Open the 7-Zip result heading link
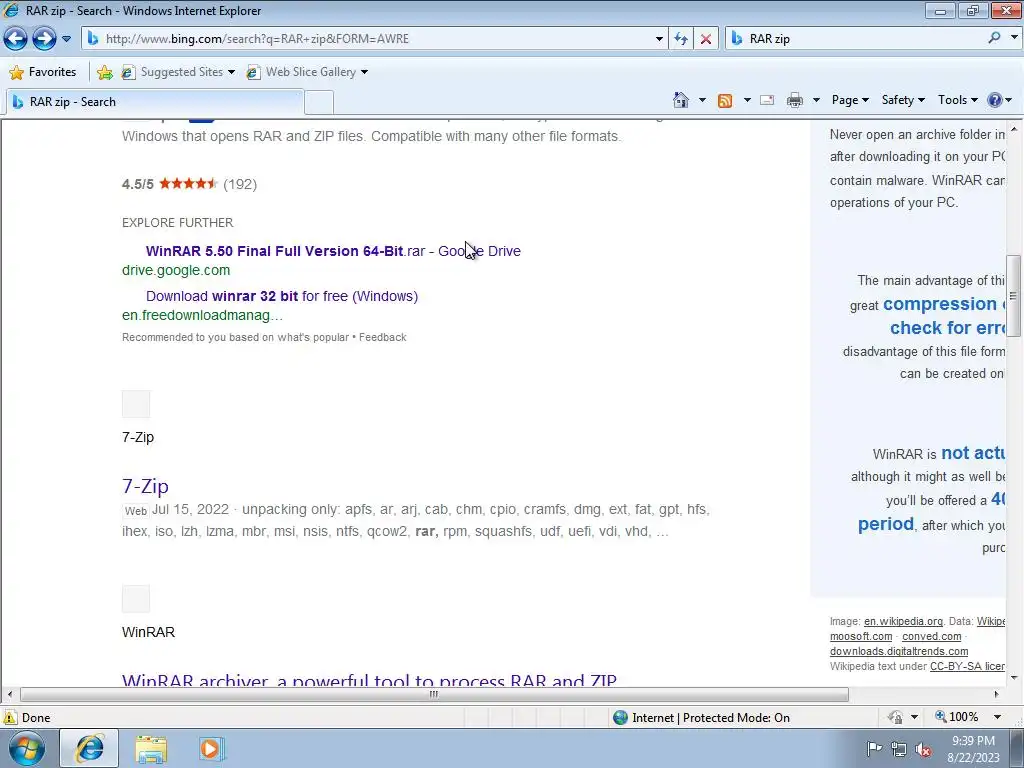 (146, 486)
